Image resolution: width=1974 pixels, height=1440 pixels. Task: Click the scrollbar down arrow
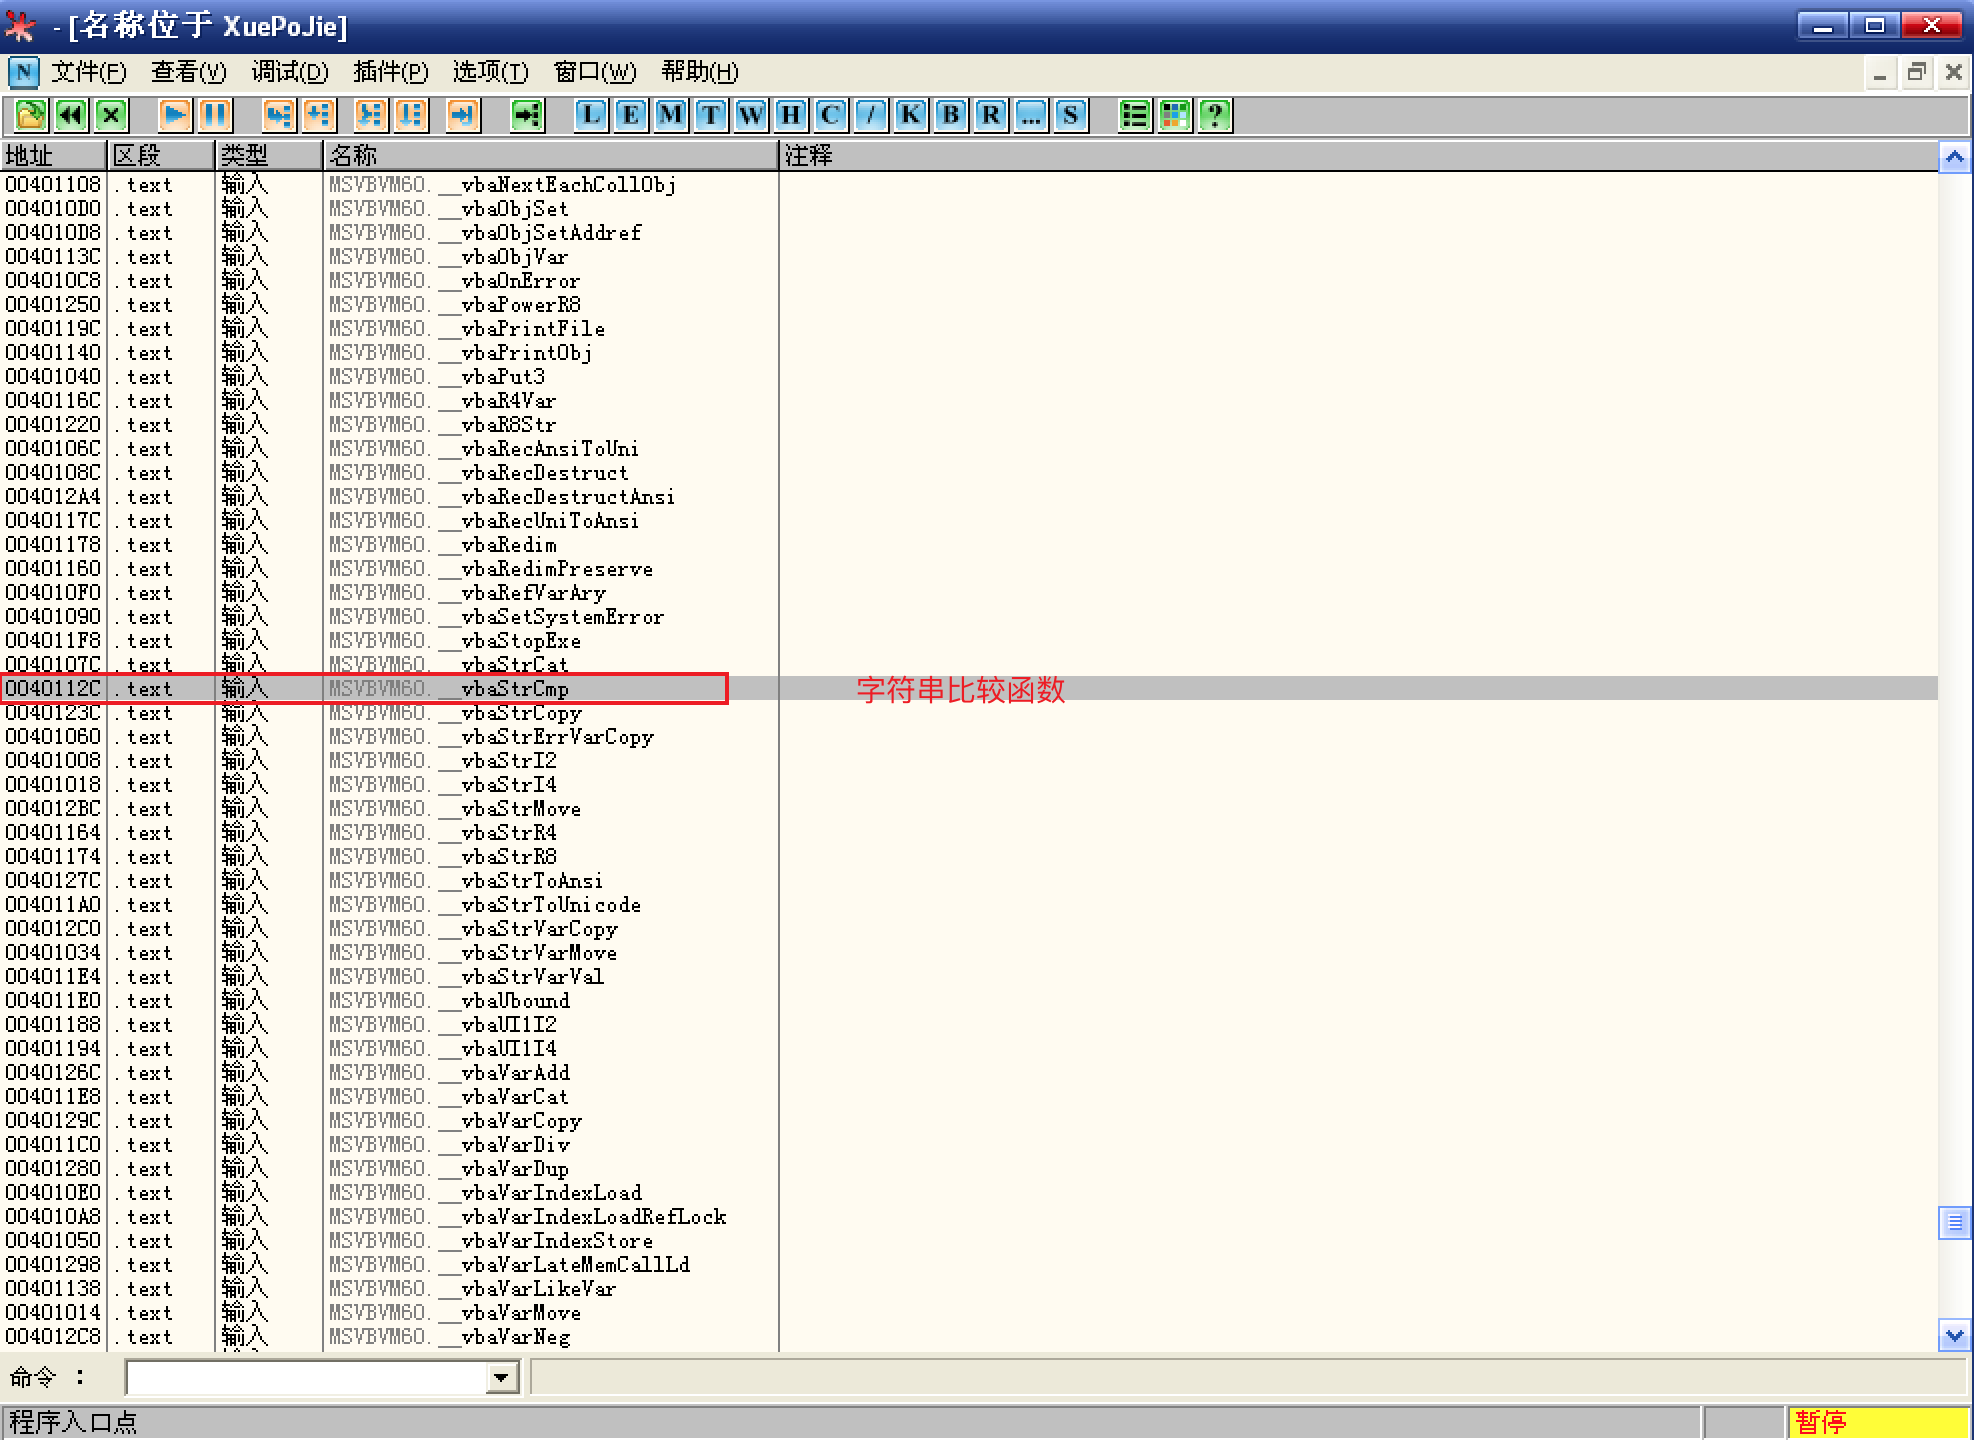1954,1334
